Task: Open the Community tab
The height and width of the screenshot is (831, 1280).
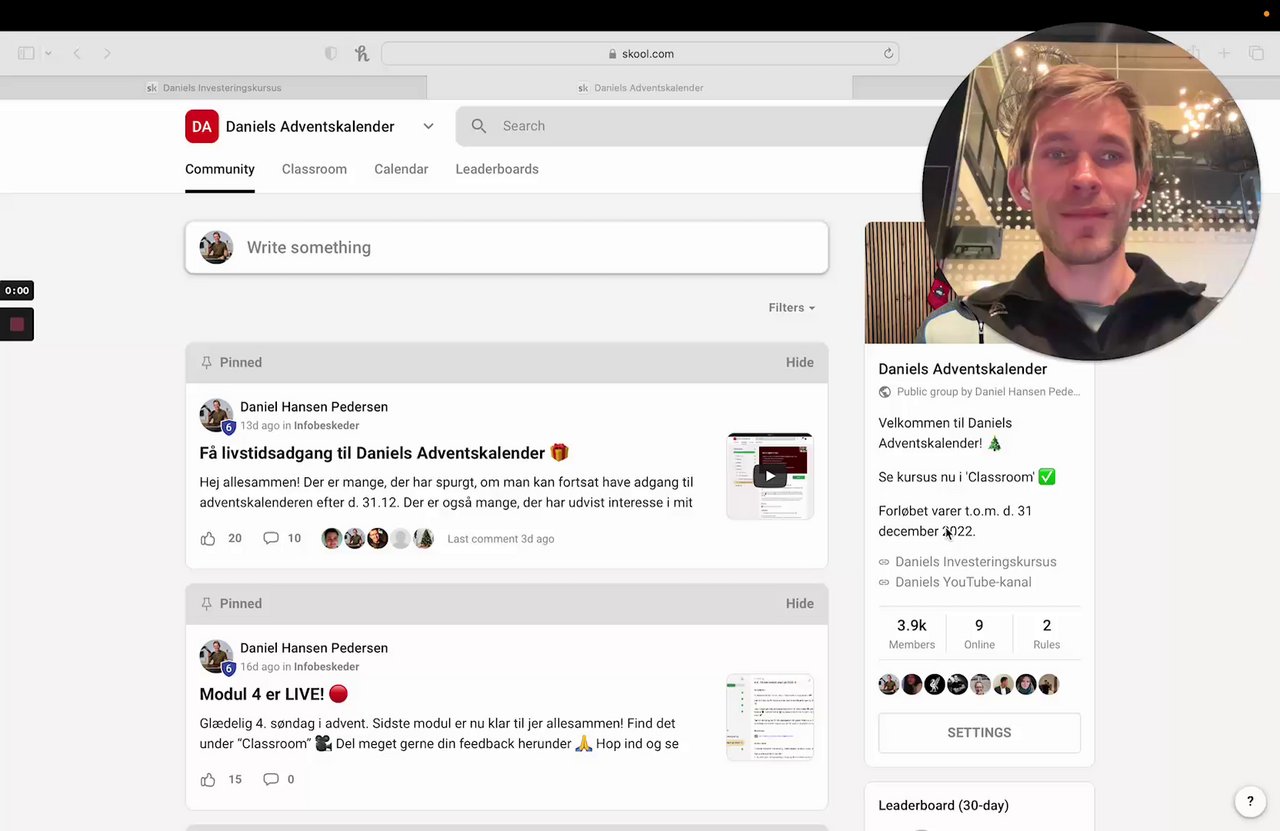Action: (x=220, y=169)
